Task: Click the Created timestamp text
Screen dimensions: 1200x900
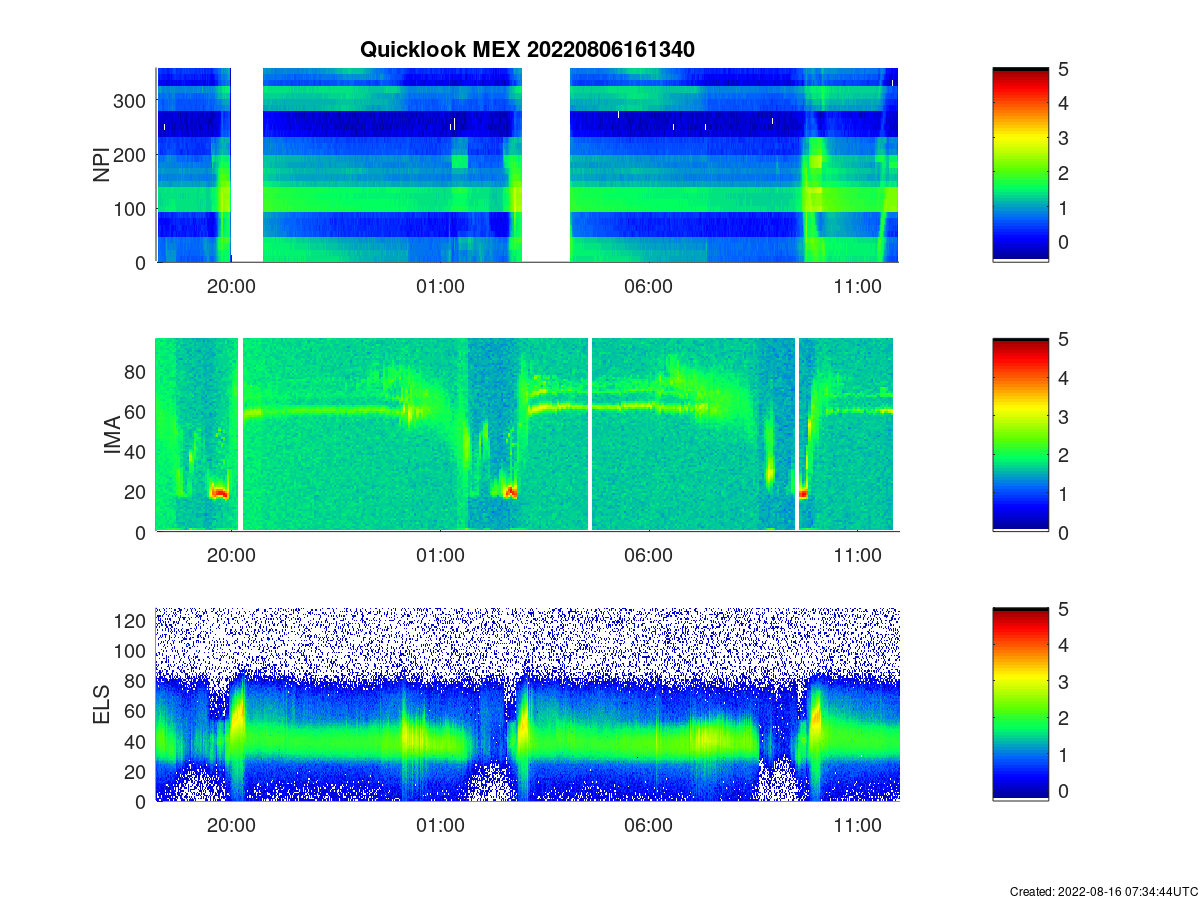Action: point(1103,891)
